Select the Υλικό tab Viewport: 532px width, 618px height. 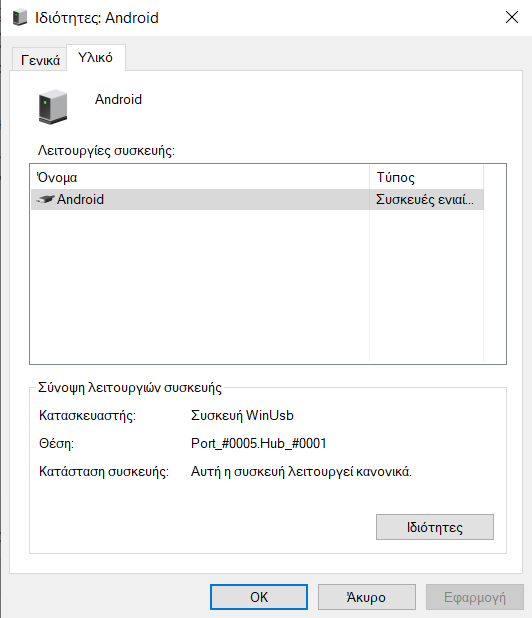(96, 58)
